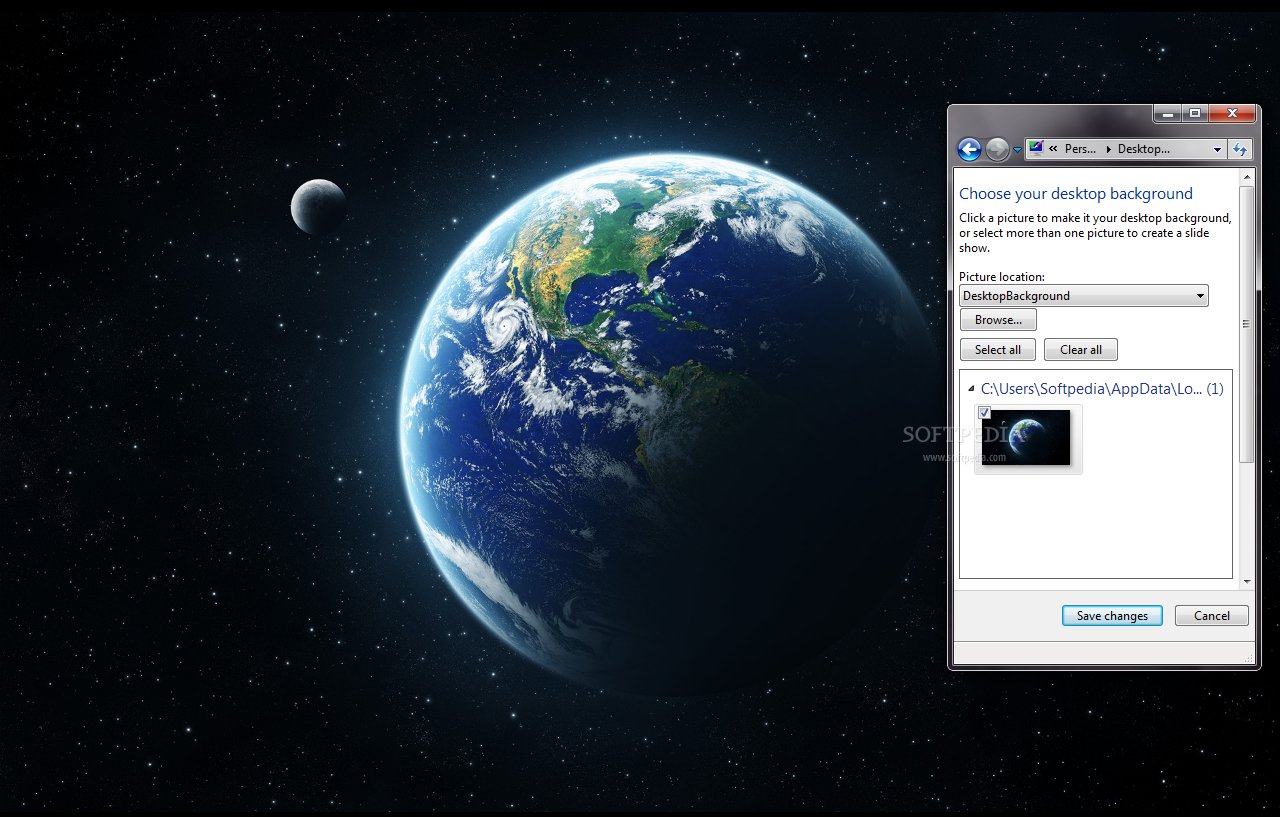Click Select all pictures button
This screenshot has width=1280, height=817.
pos(998,350)
